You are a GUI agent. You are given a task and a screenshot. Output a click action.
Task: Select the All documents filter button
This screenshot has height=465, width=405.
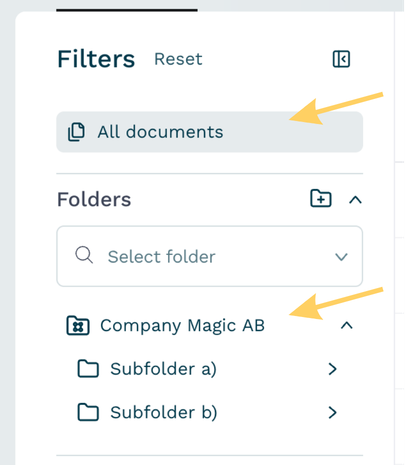coord(210,132)
